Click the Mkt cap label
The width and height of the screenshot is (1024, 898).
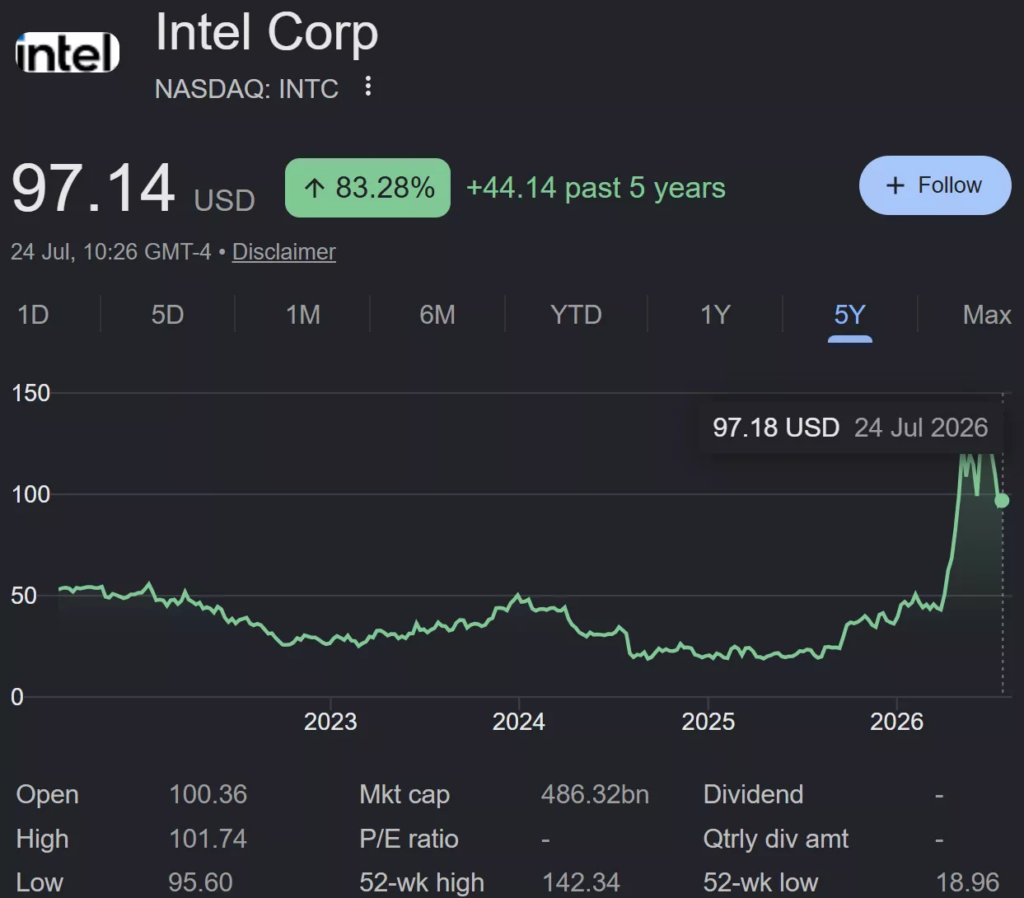(404, 795)
